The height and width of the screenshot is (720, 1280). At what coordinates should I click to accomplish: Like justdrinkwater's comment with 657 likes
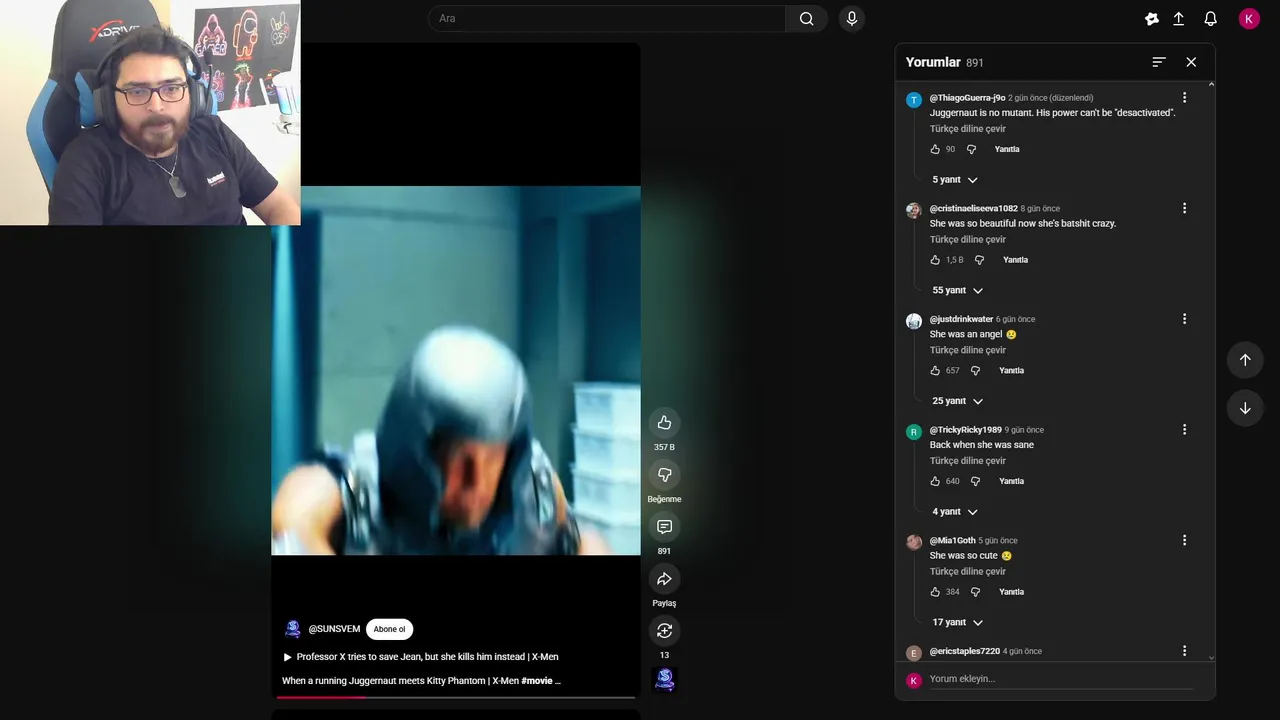pos(935,371)
